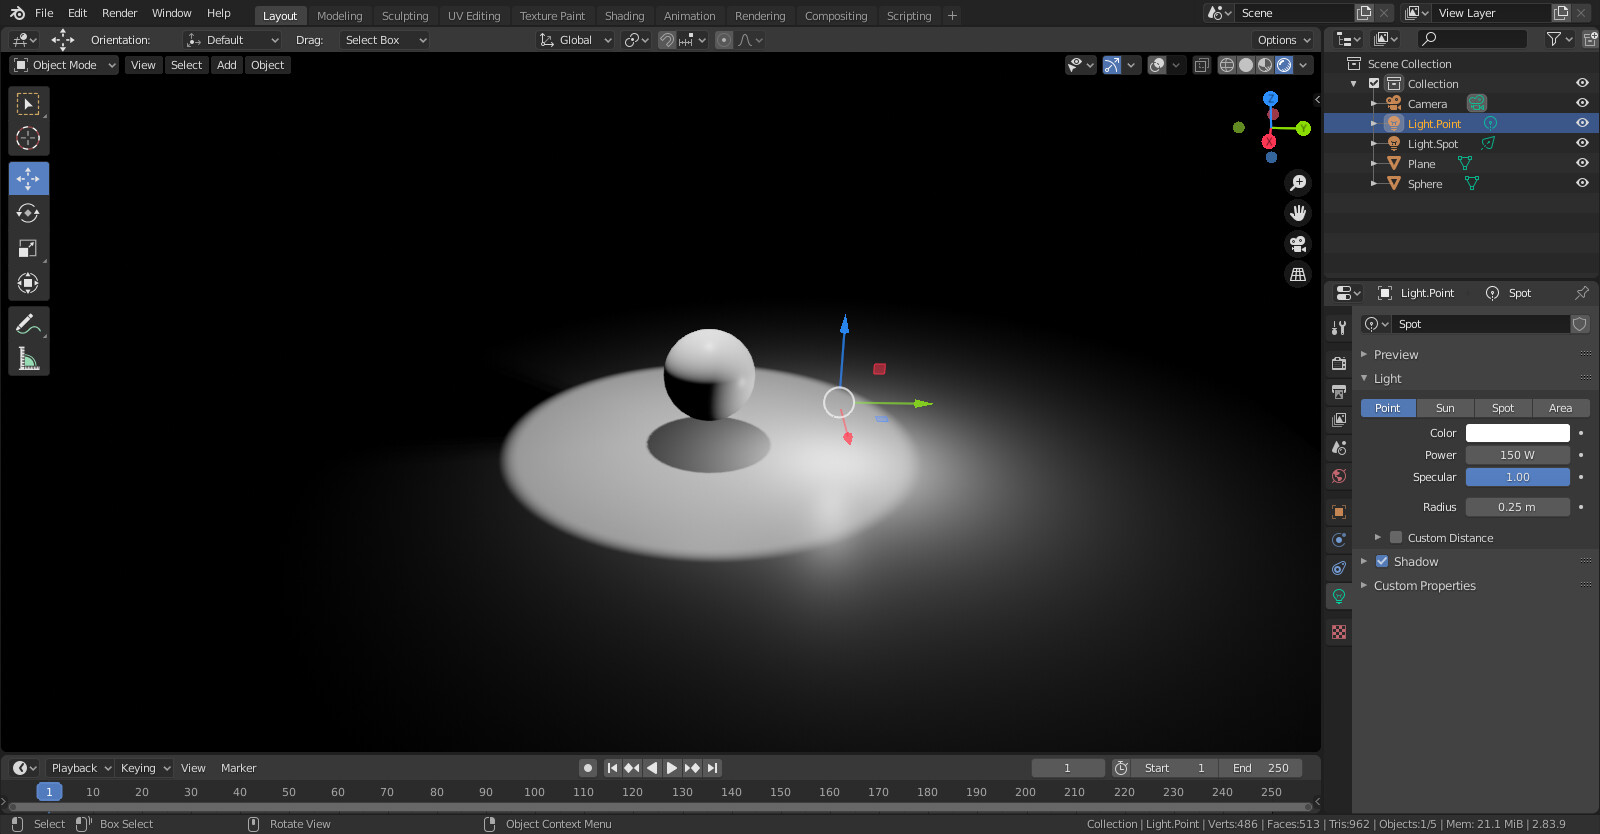Open the View Layer properties tab

click(1339, 420)
